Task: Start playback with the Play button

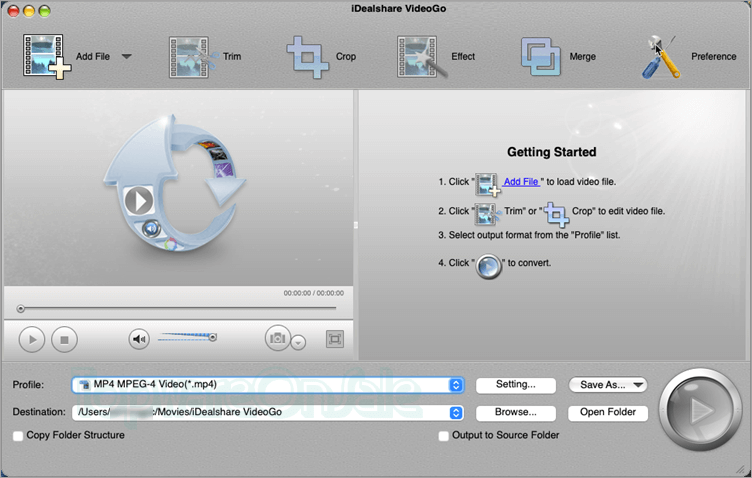Action: 32,339
